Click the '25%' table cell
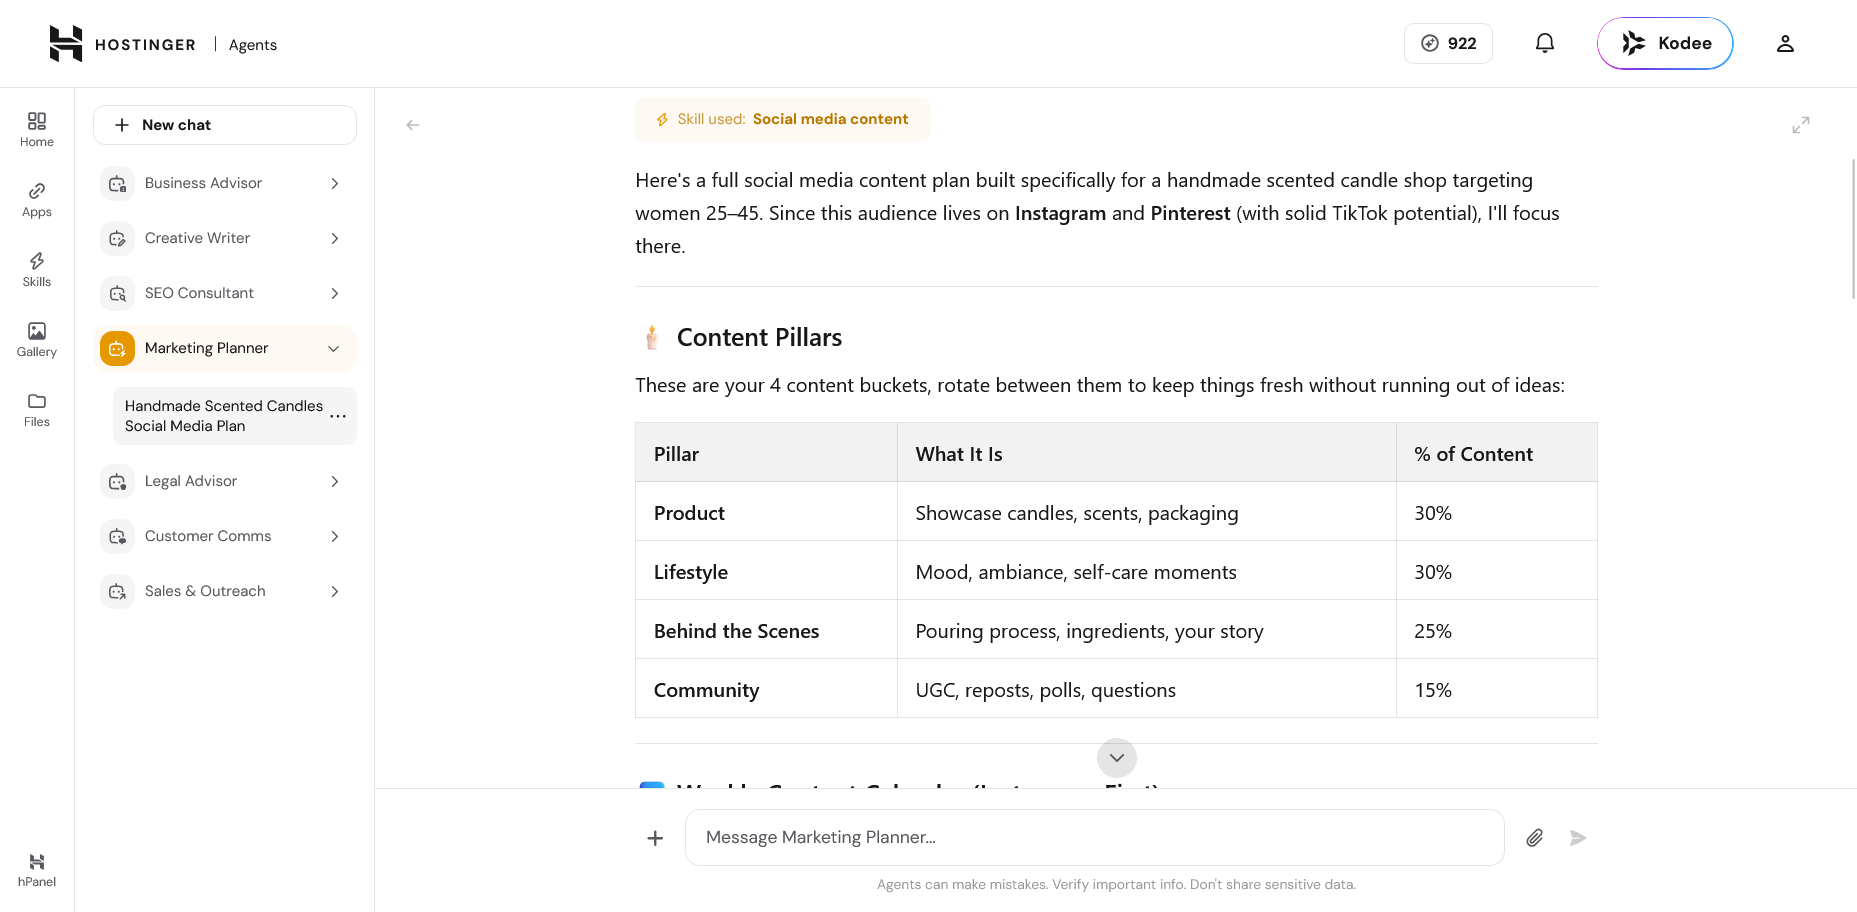This screenshot has width=1857, height=912. tap(1496, 630)
